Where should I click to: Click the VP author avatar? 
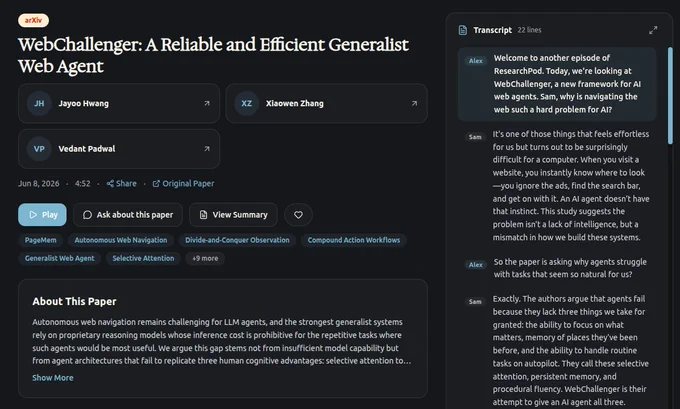coord(39,149)
